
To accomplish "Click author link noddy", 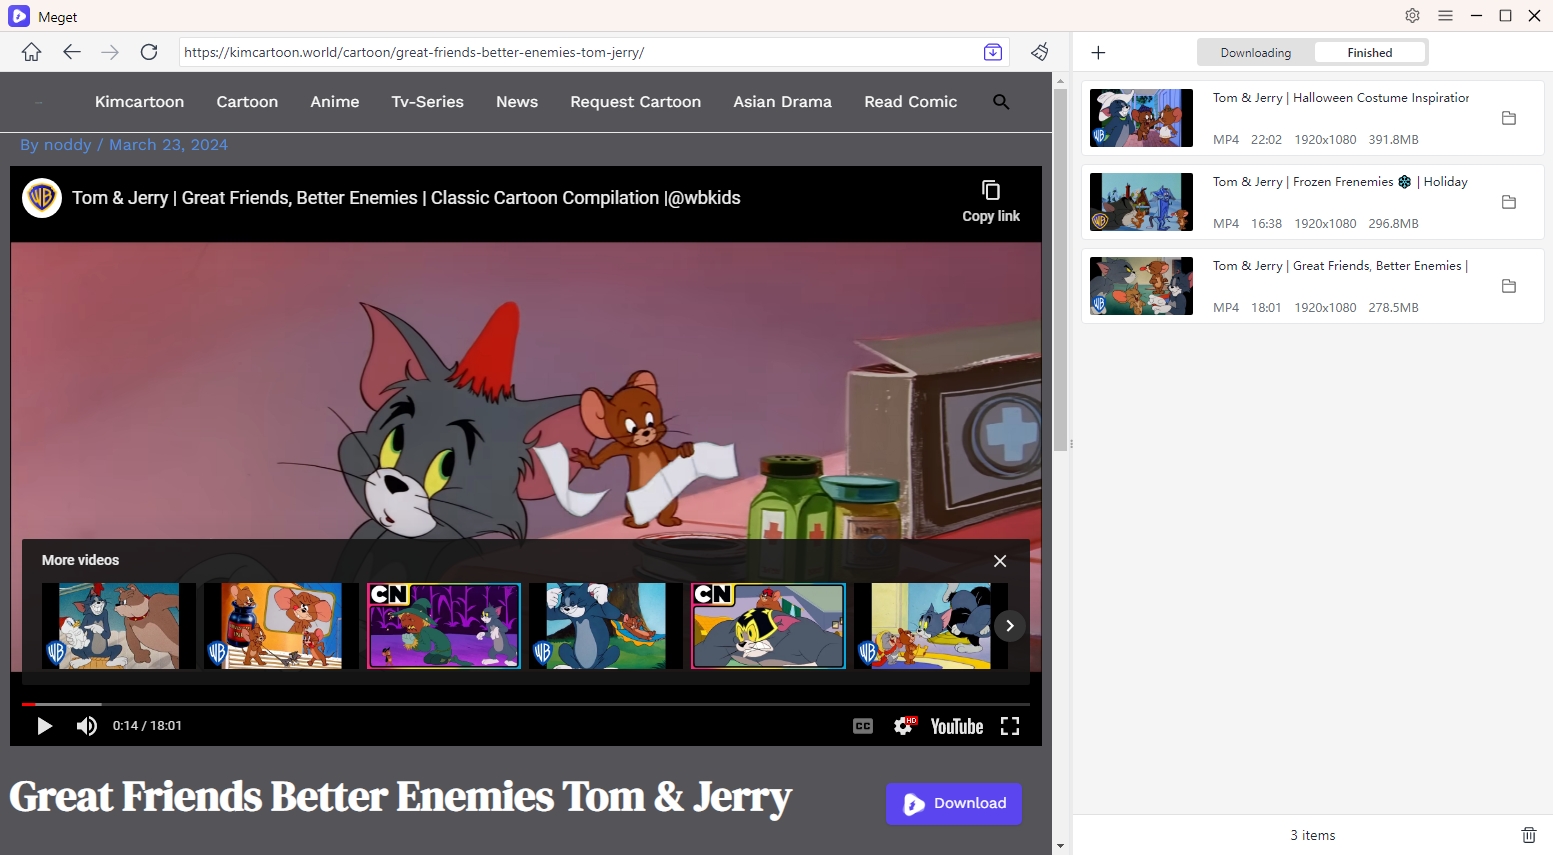I will [x=67, y=145].
